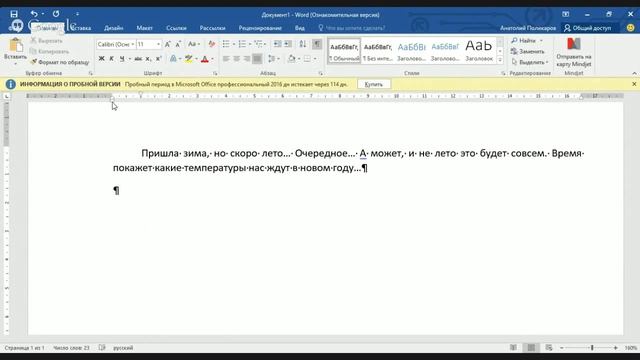Open the Paragraph dialog launcher in Абзац group

(321, 73)
